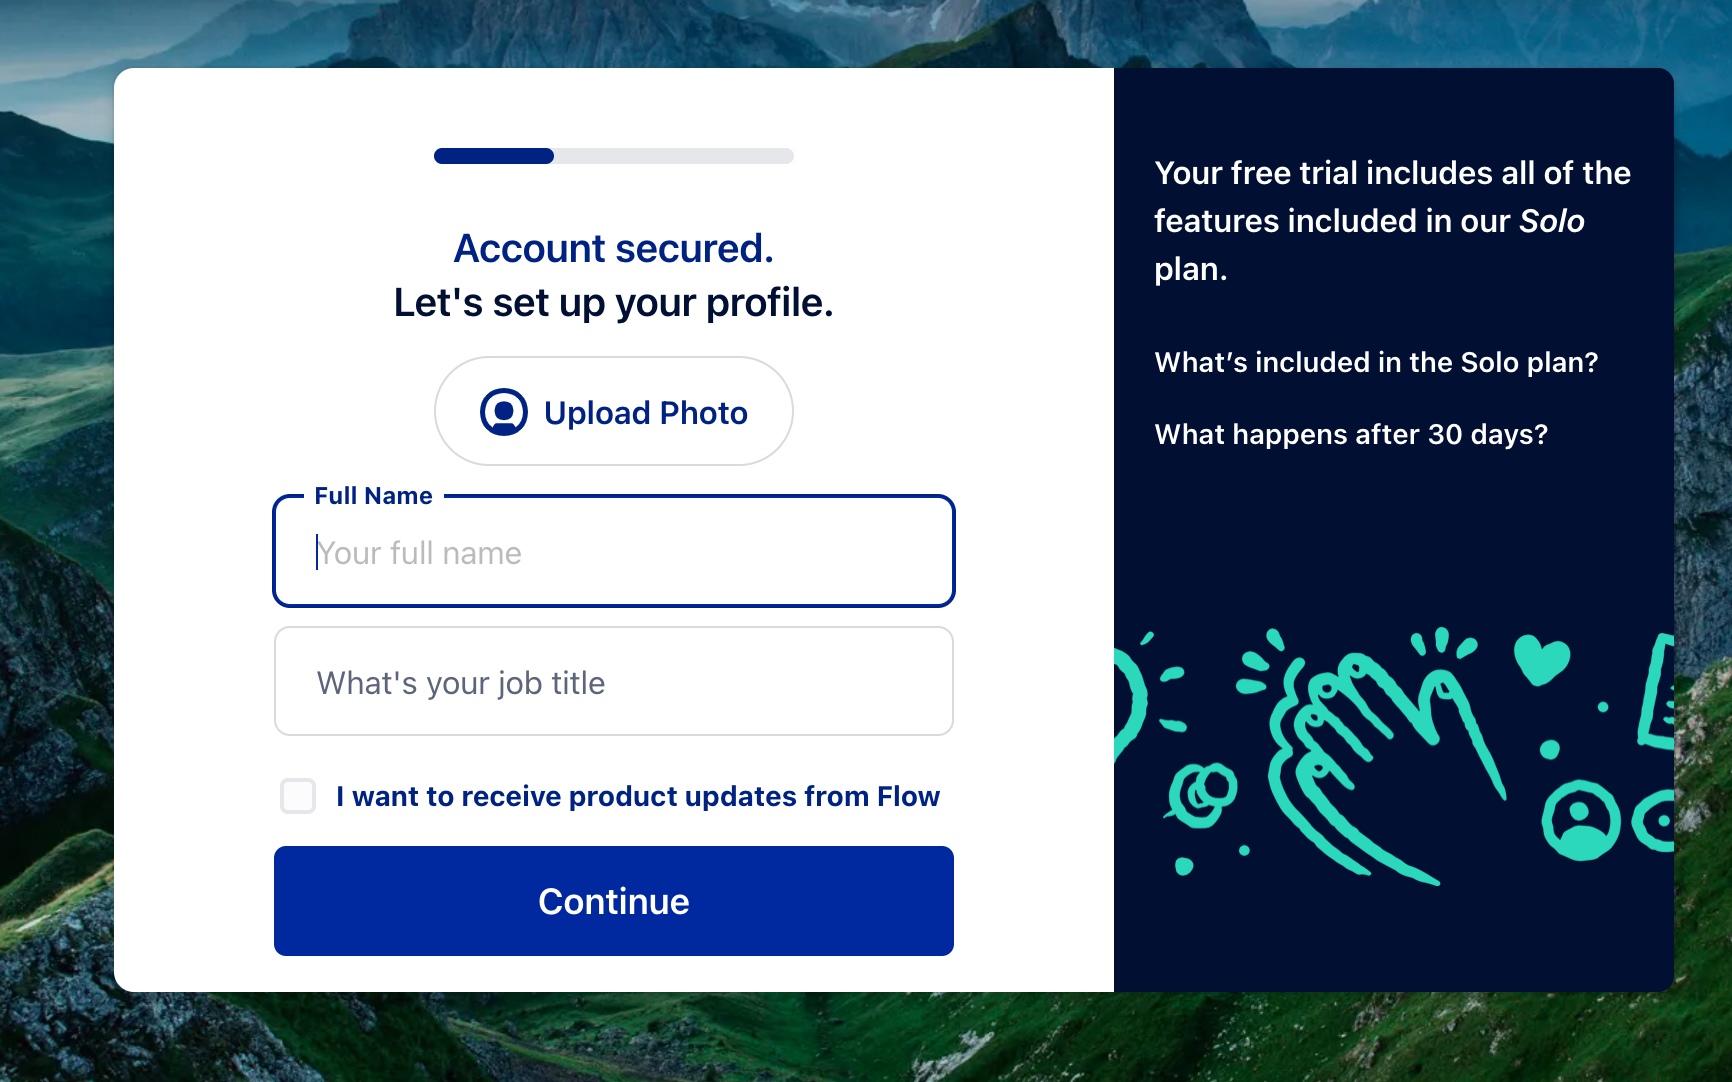Click the gray unfilled part of progress bar
Viewport: 1732px width, 1082px height.
coord(674,156)
